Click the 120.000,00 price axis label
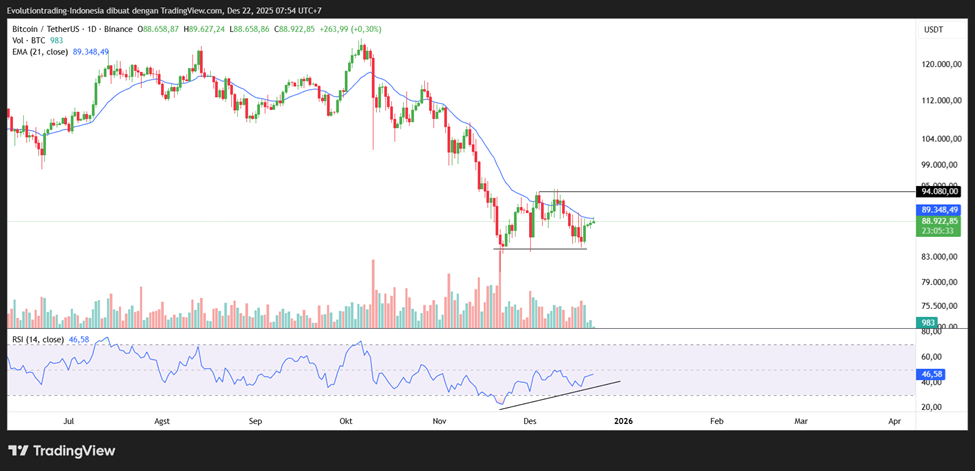975x471 pixels. 938,64
